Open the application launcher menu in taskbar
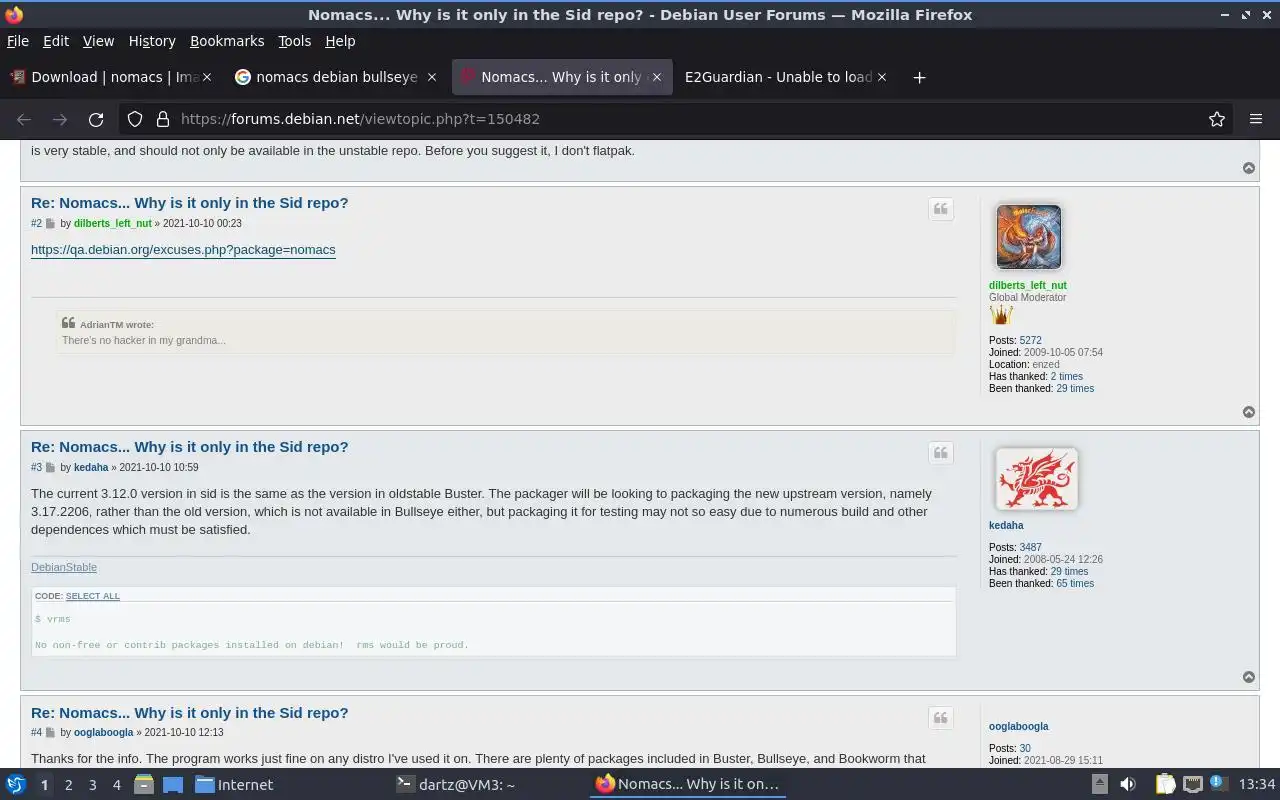 pos(16,784)
